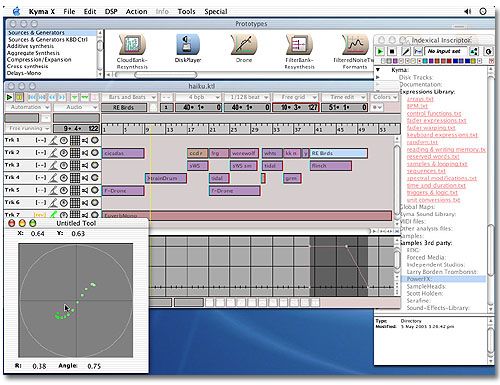Screen dimensions: 500x385
Task: Select Sources & Generators KBD Ctrl category
Action: point(48,39)
